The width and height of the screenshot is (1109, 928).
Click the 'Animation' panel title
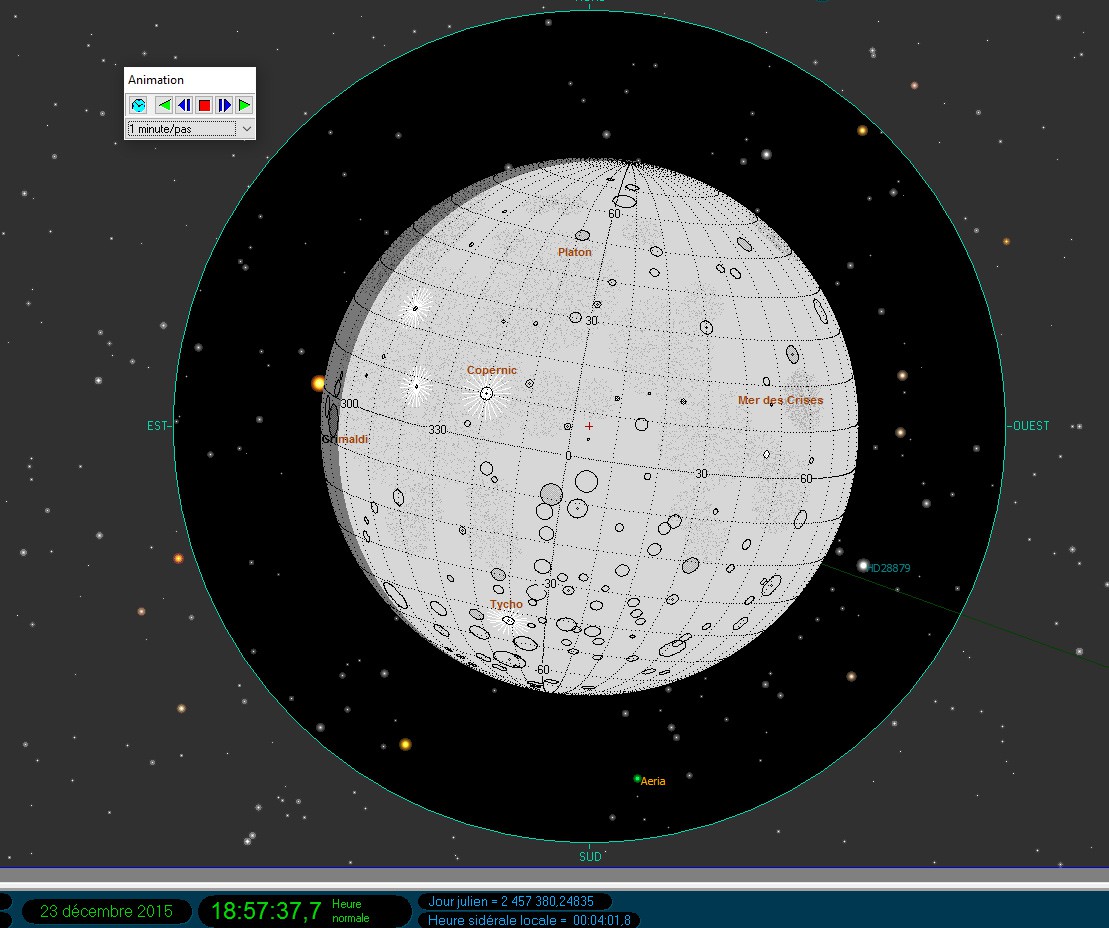[x=156, y=80]
